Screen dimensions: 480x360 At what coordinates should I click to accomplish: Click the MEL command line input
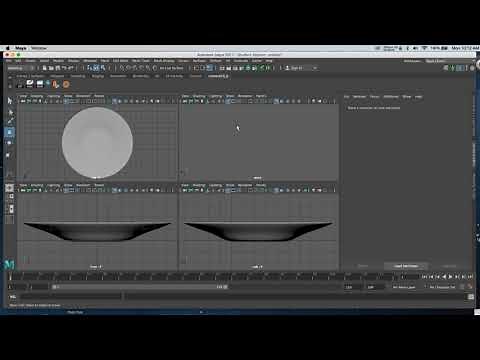(70, 296)
